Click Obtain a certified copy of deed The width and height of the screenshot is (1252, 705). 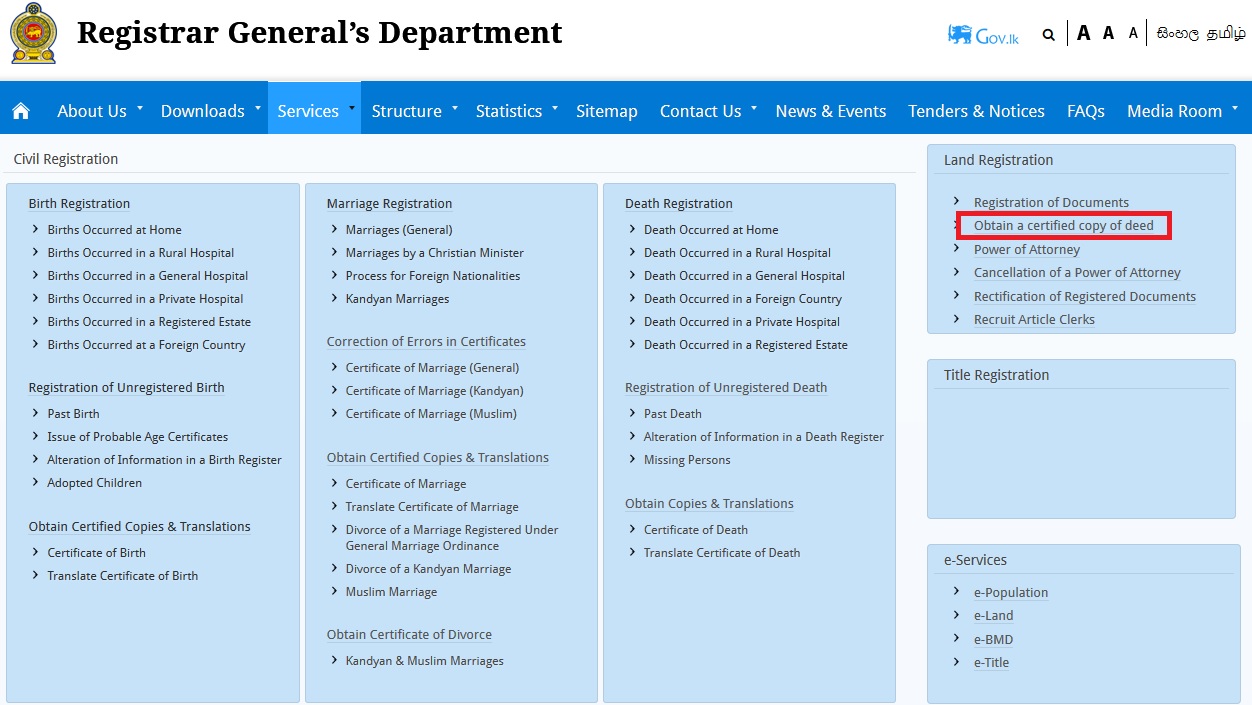[x=1063, y=226]
